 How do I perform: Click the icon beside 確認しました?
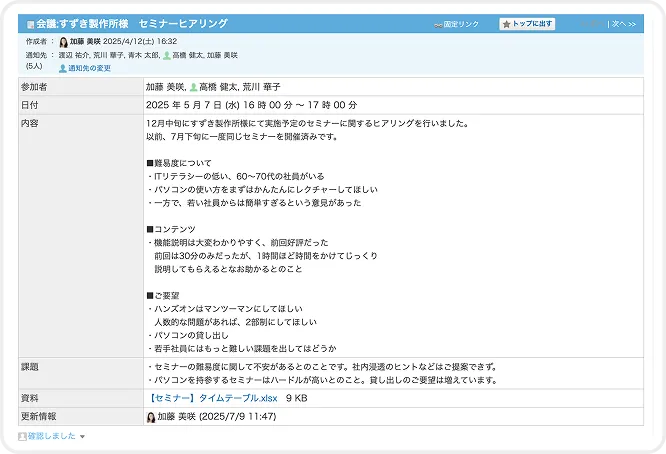[22, 436]
